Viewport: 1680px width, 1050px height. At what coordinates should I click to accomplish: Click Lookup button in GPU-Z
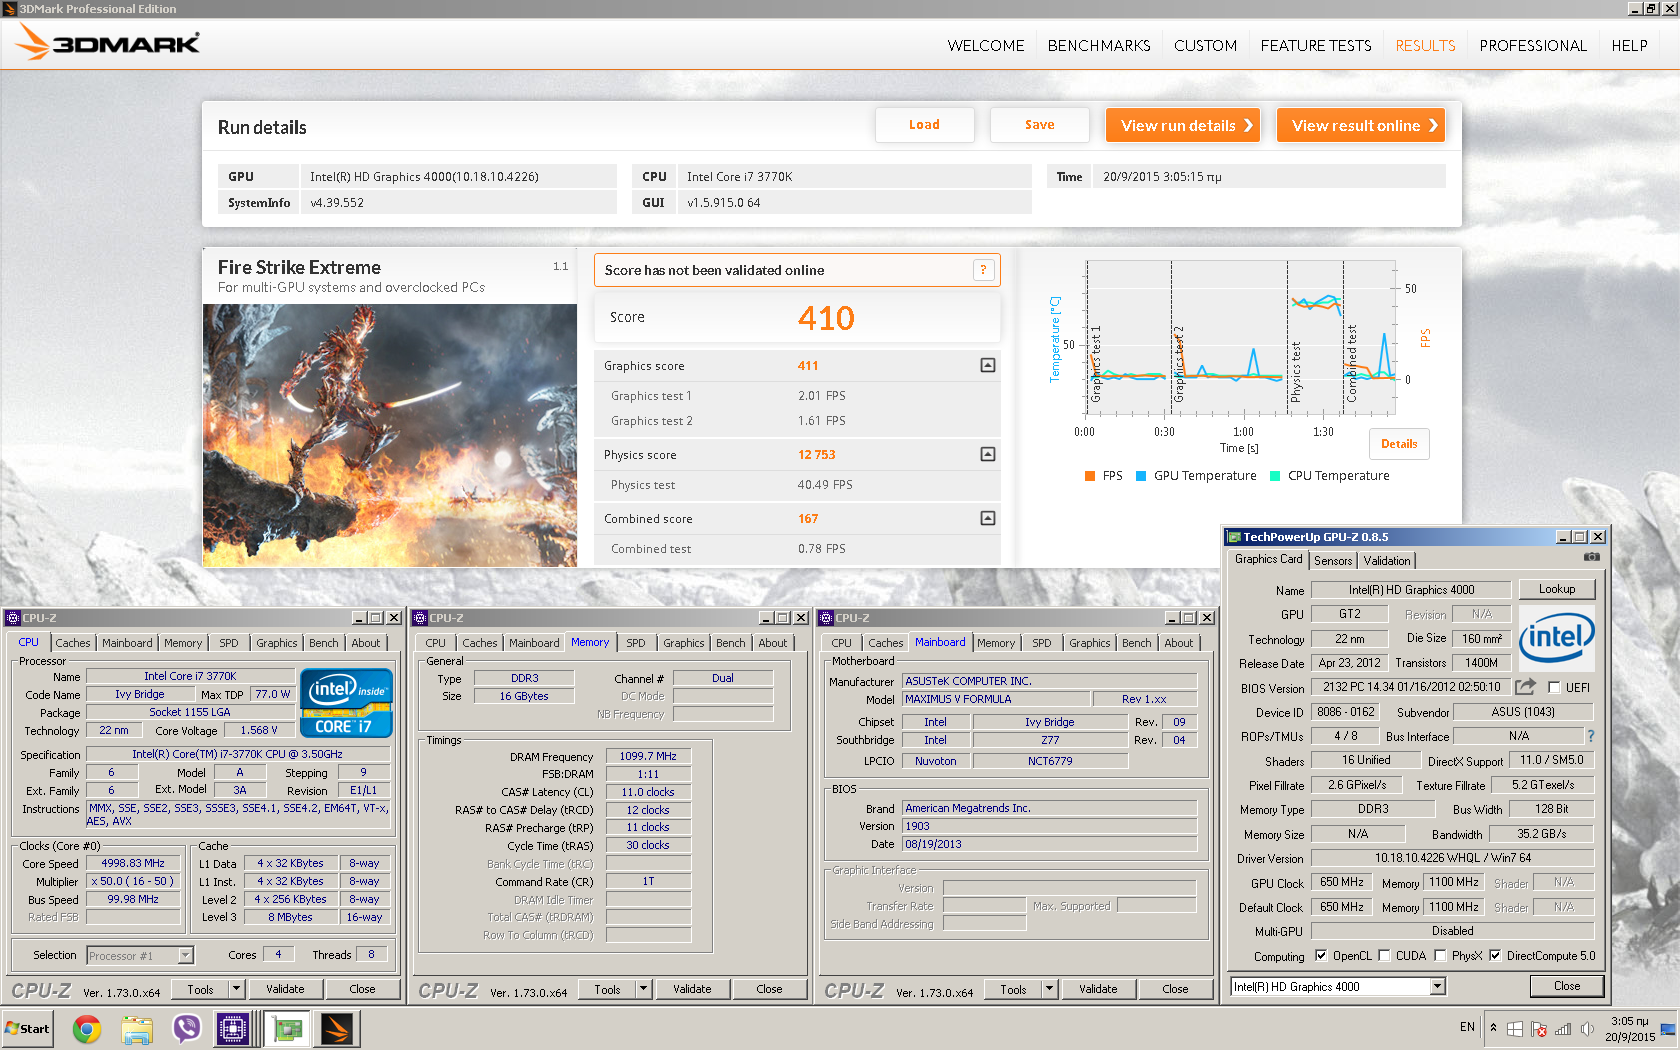(x=1557, y=589)
